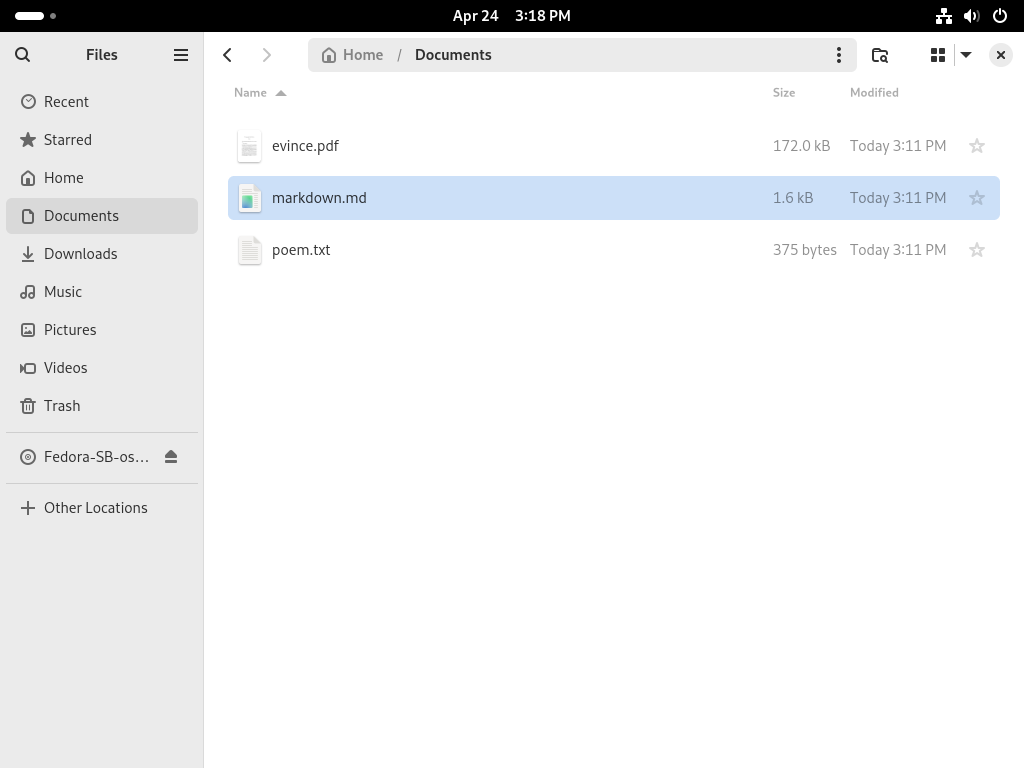Screen dimensions: 1024x768
Task: Click the 1.6 kB size value
Action: point(793,198)
